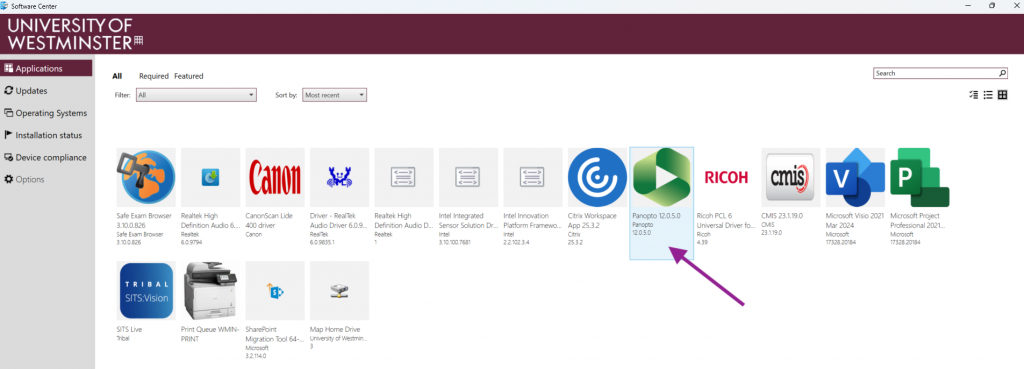The height and width of the screenshot is (369, 1024).
Task: Open the Citrix Workspace App icon
Action: point(598,178)
